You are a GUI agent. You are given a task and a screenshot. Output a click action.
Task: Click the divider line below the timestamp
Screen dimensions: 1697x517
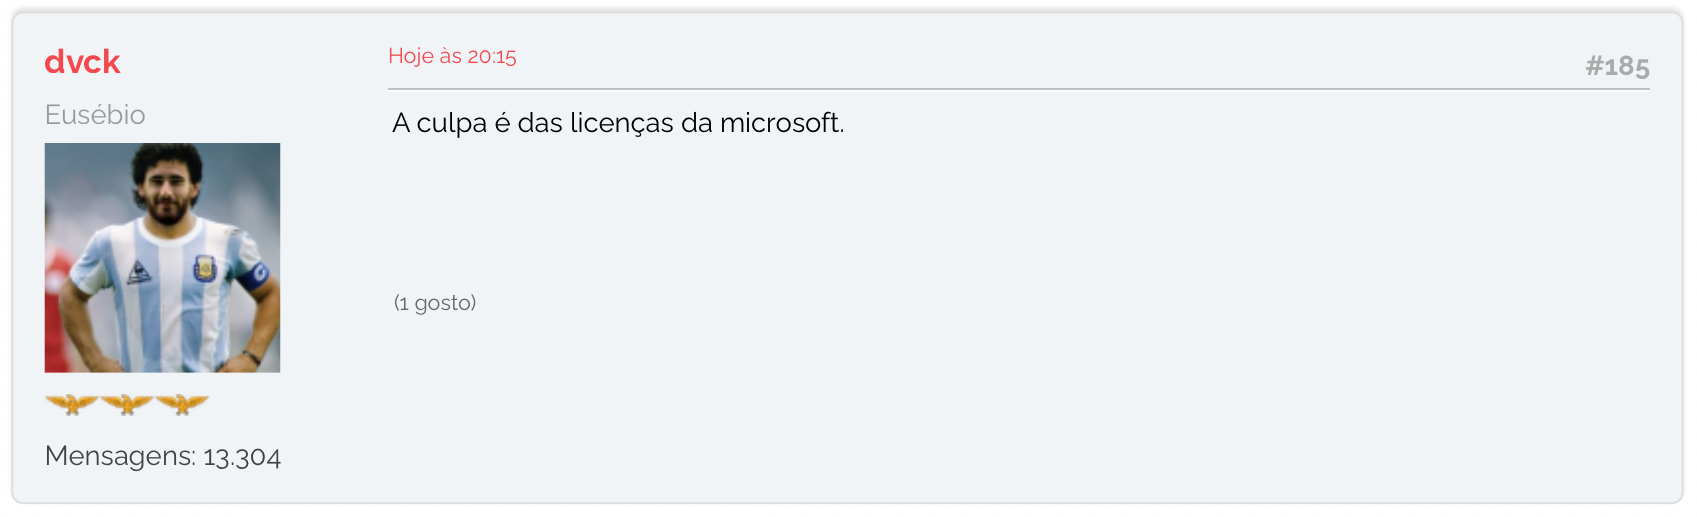[1019, 89]
